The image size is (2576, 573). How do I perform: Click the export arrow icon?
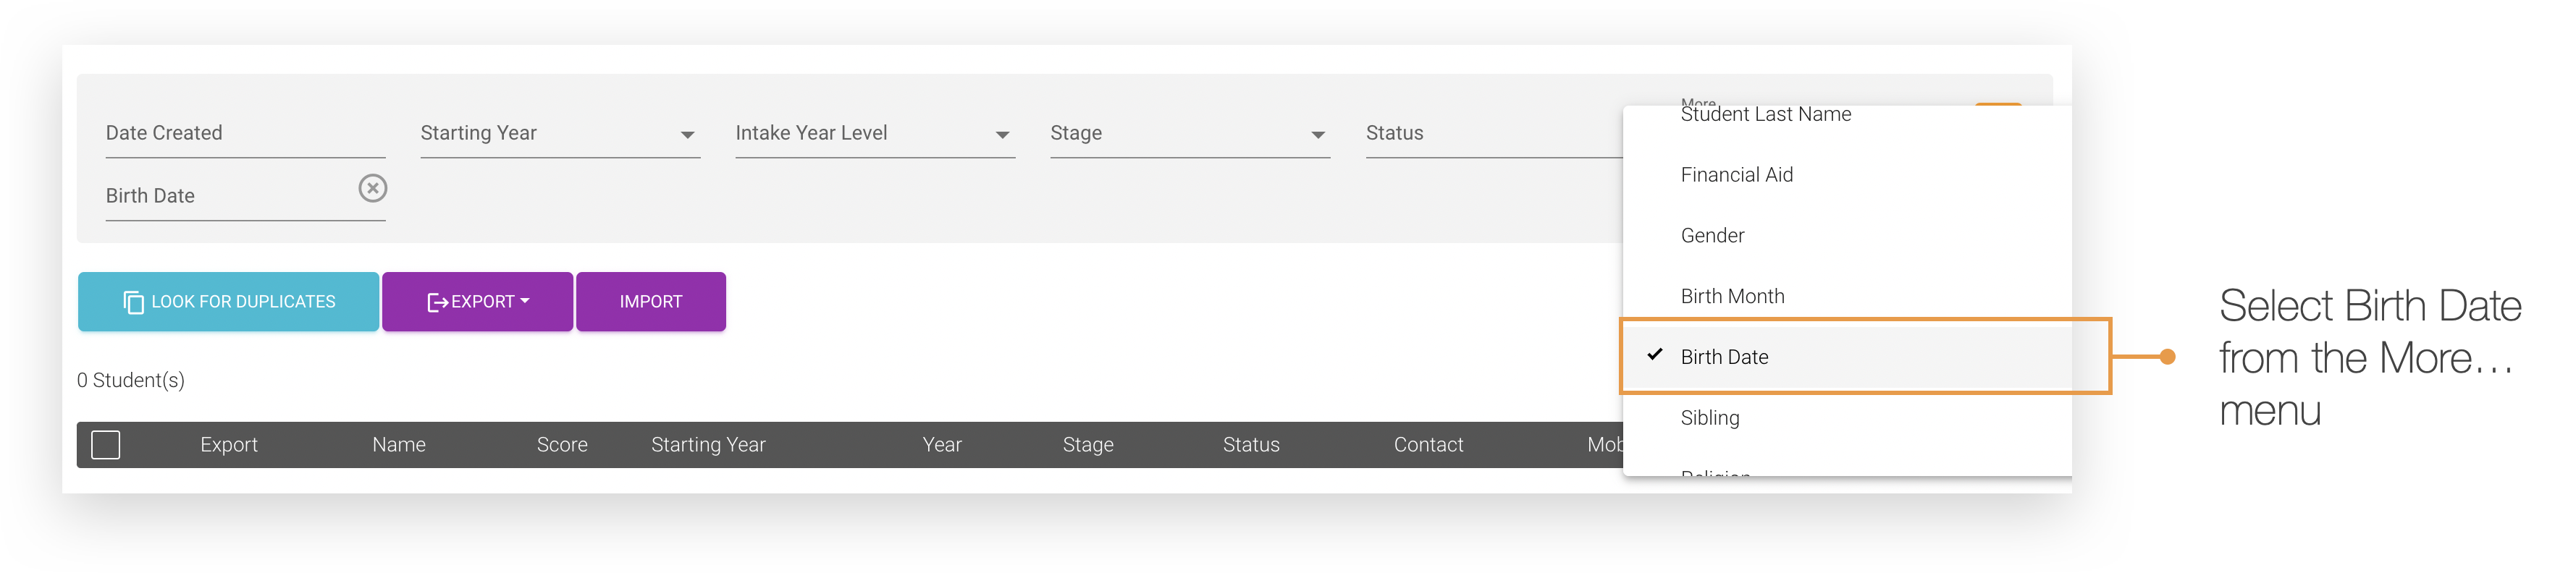tap(437, 302)
